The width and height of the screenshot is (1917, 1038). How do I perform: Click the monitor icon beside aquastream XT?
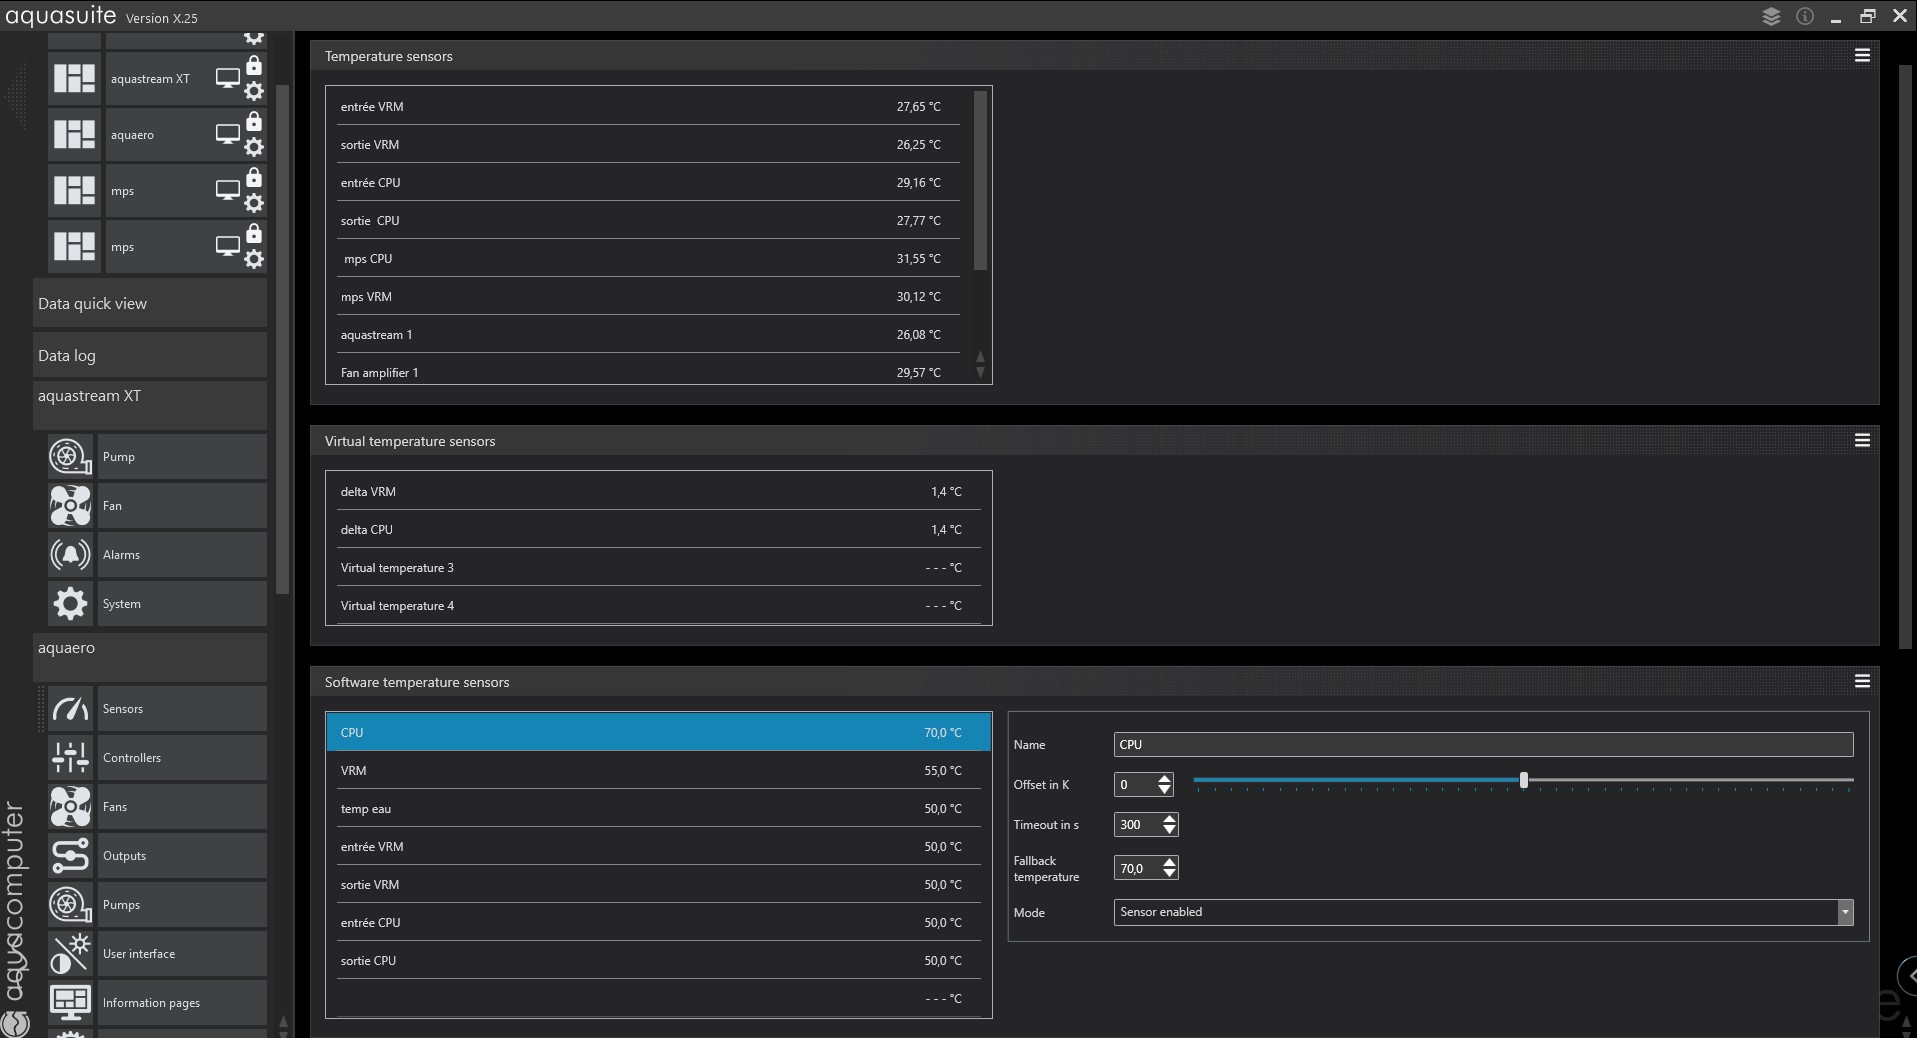tap(228, 79)
